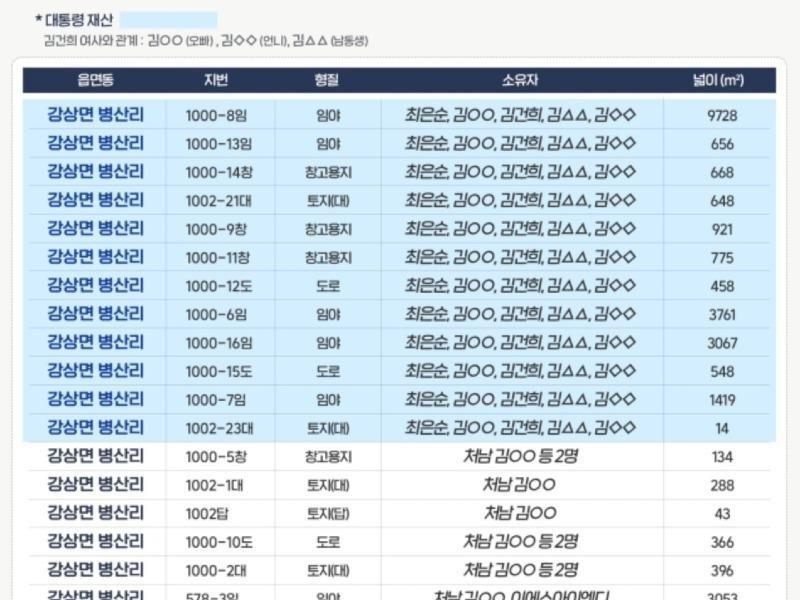Click the 지번 column header
The height and width of the screenshot is (600, 800).
pyautogui.click(x=216, y=80)
